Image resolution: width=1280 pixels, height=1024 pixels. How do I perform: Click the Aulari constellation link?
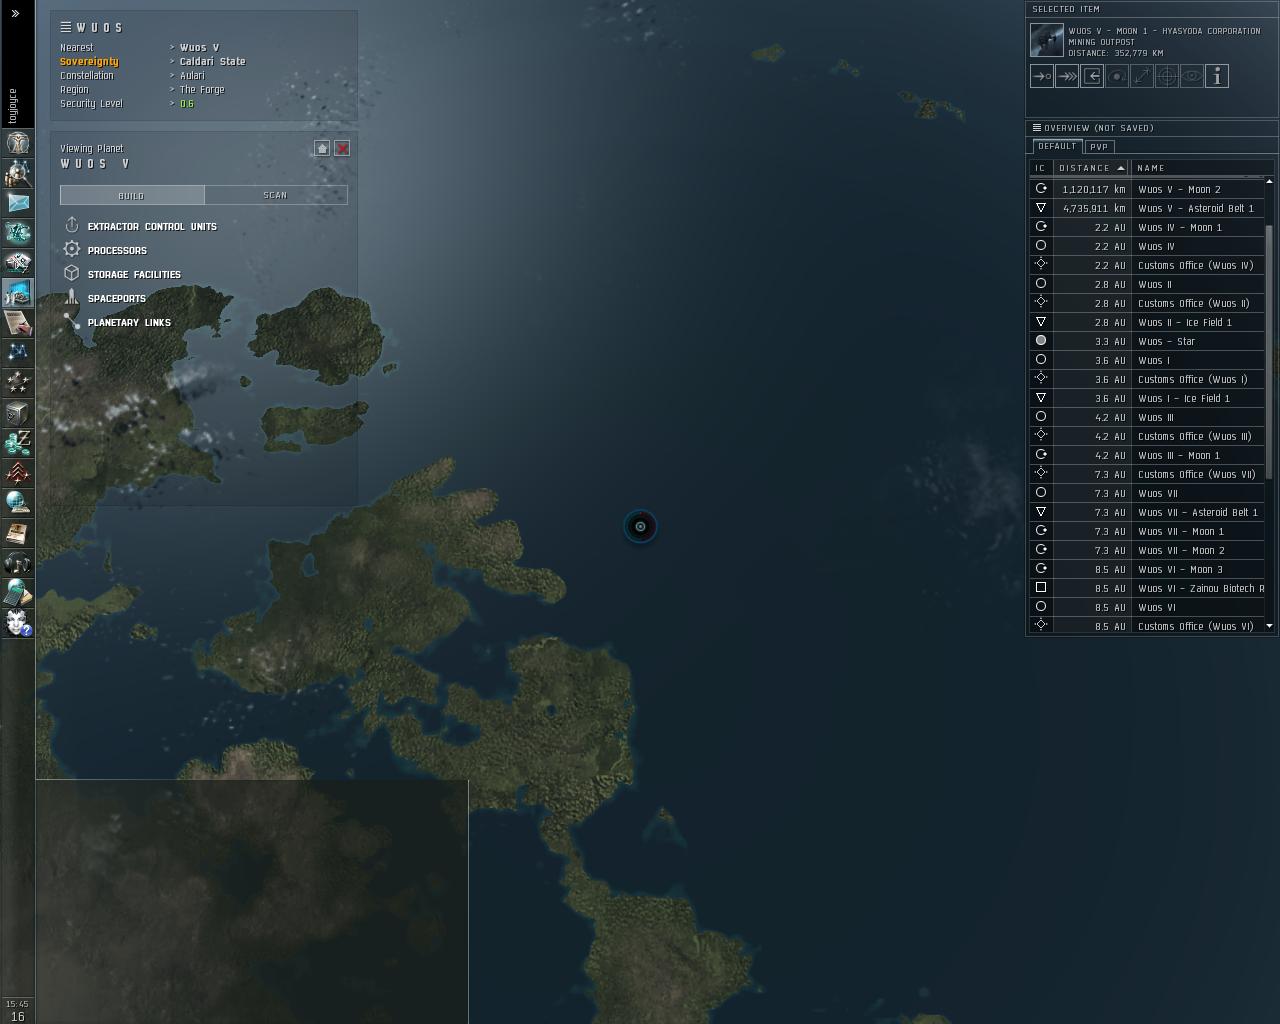pyautogui.click(x=192, y=76)
